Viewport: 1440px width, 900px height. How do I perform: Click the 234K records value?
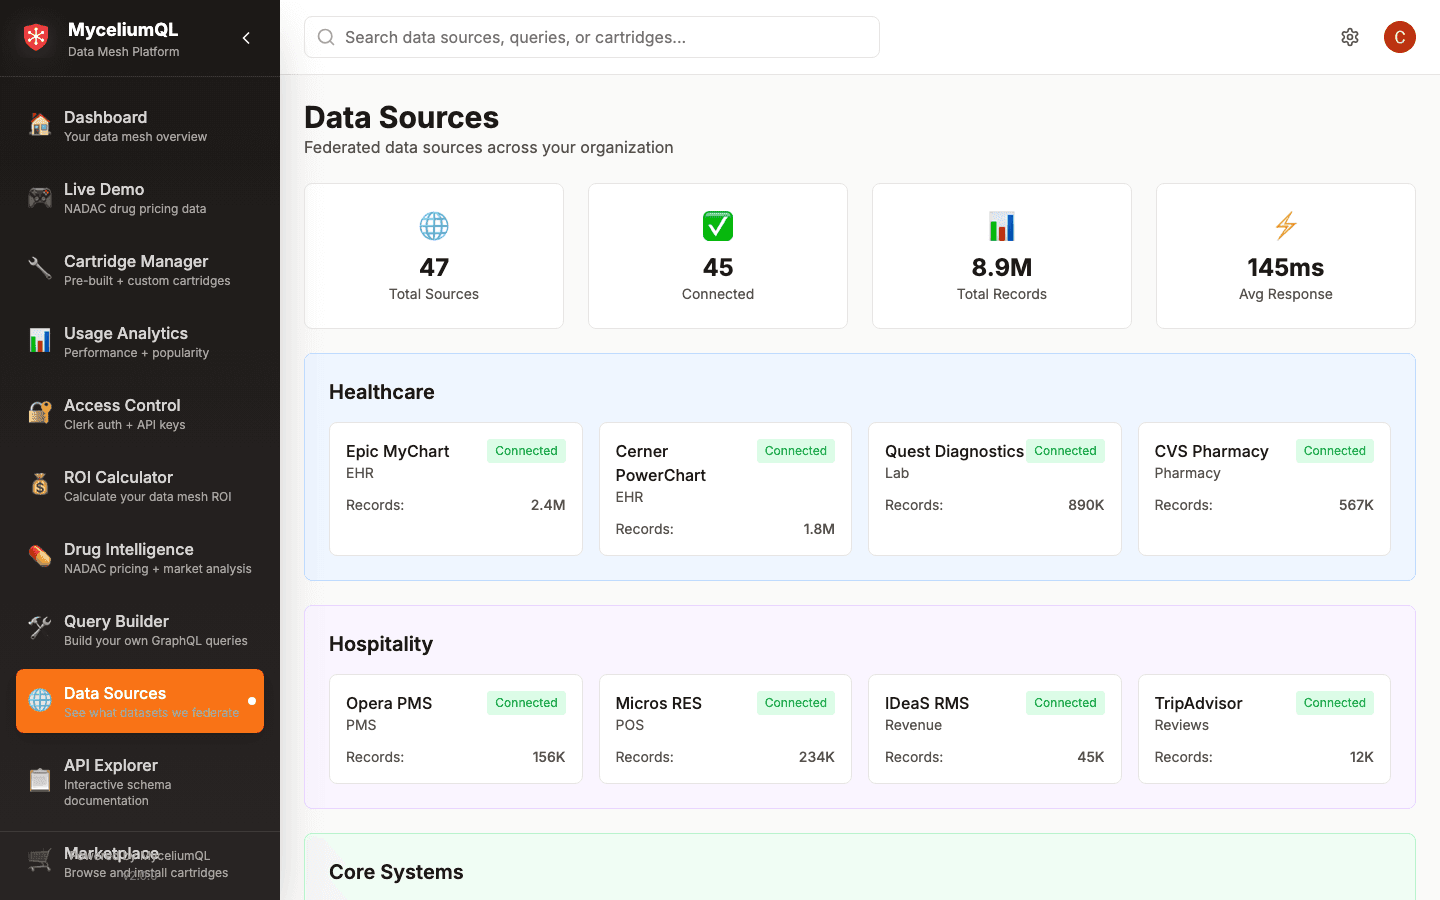point(817,757)
